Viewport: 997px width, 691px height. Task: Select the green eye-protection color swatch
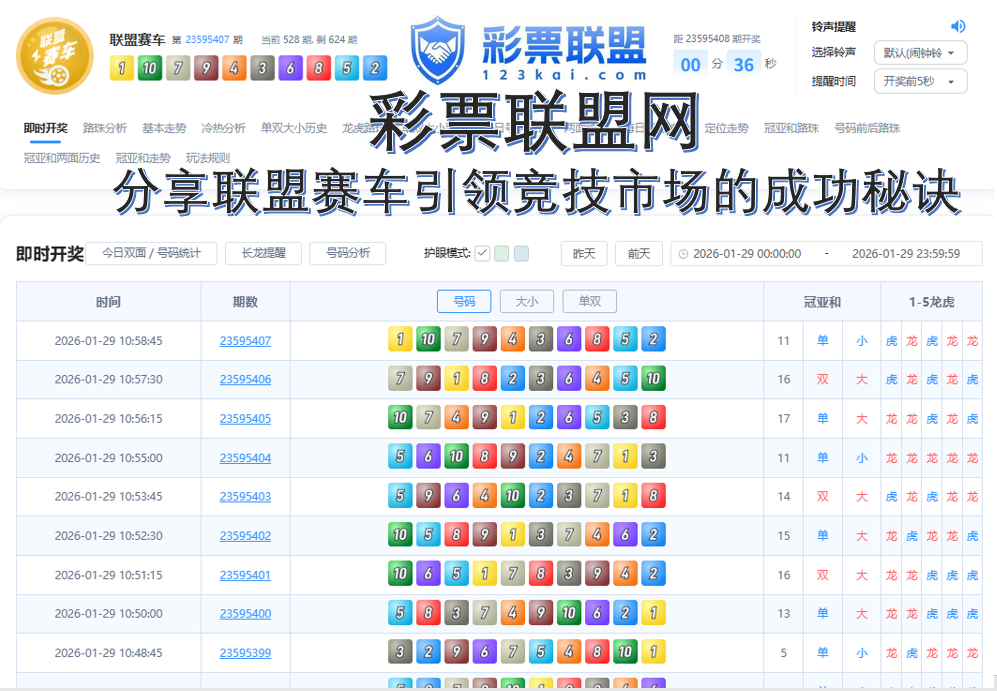tap(502, 253)
